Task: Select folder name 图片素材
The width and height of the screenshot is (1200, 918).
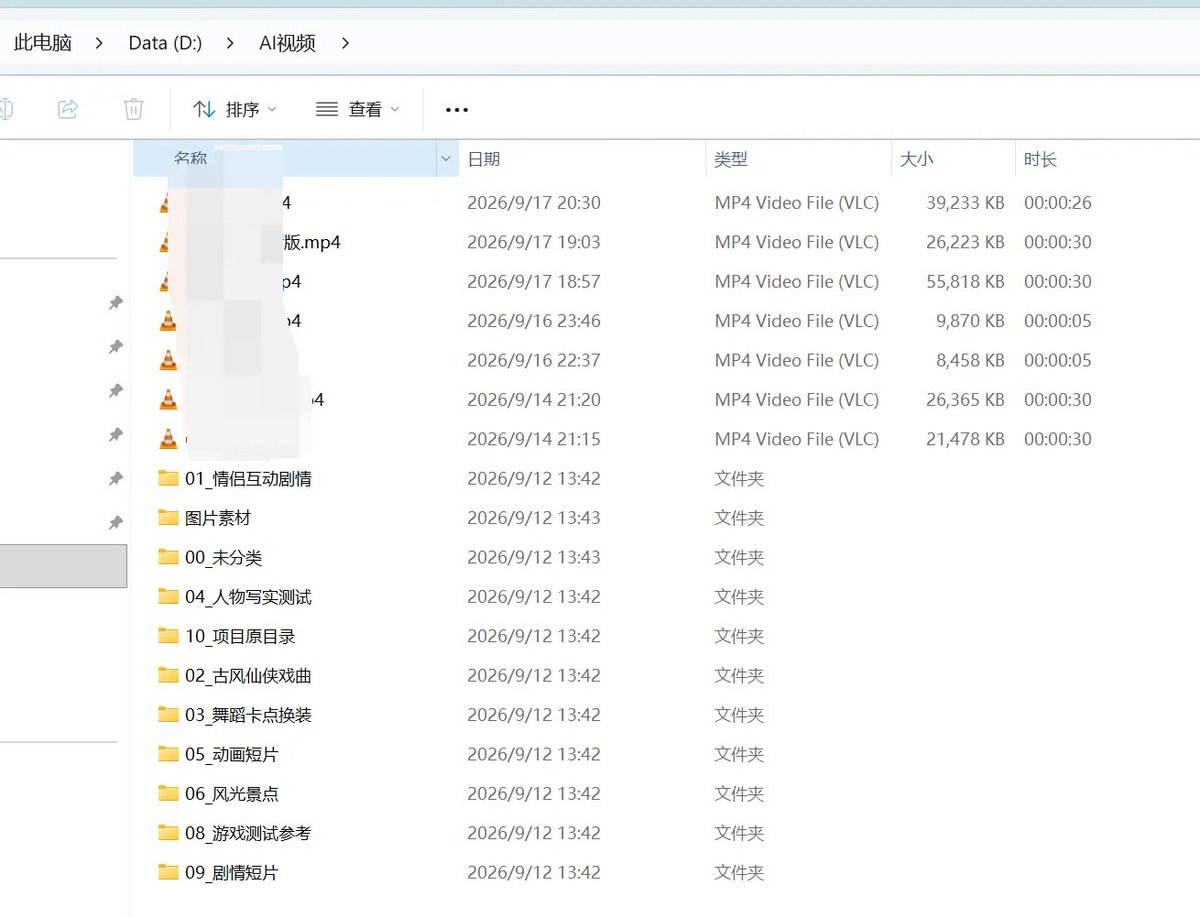Action: [x=218, y=518]
